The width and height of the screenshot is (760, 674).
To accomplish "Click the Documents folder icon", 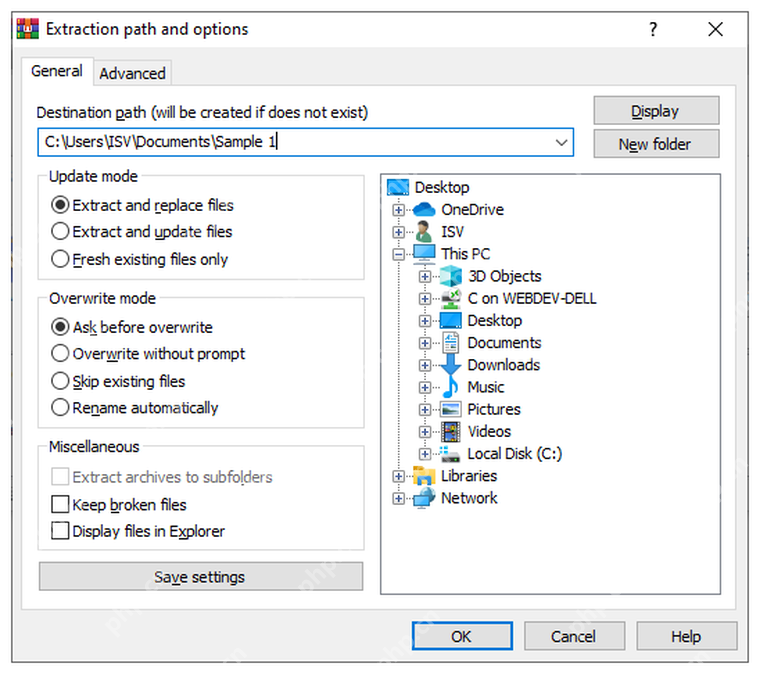I will [x=451, y=343].
